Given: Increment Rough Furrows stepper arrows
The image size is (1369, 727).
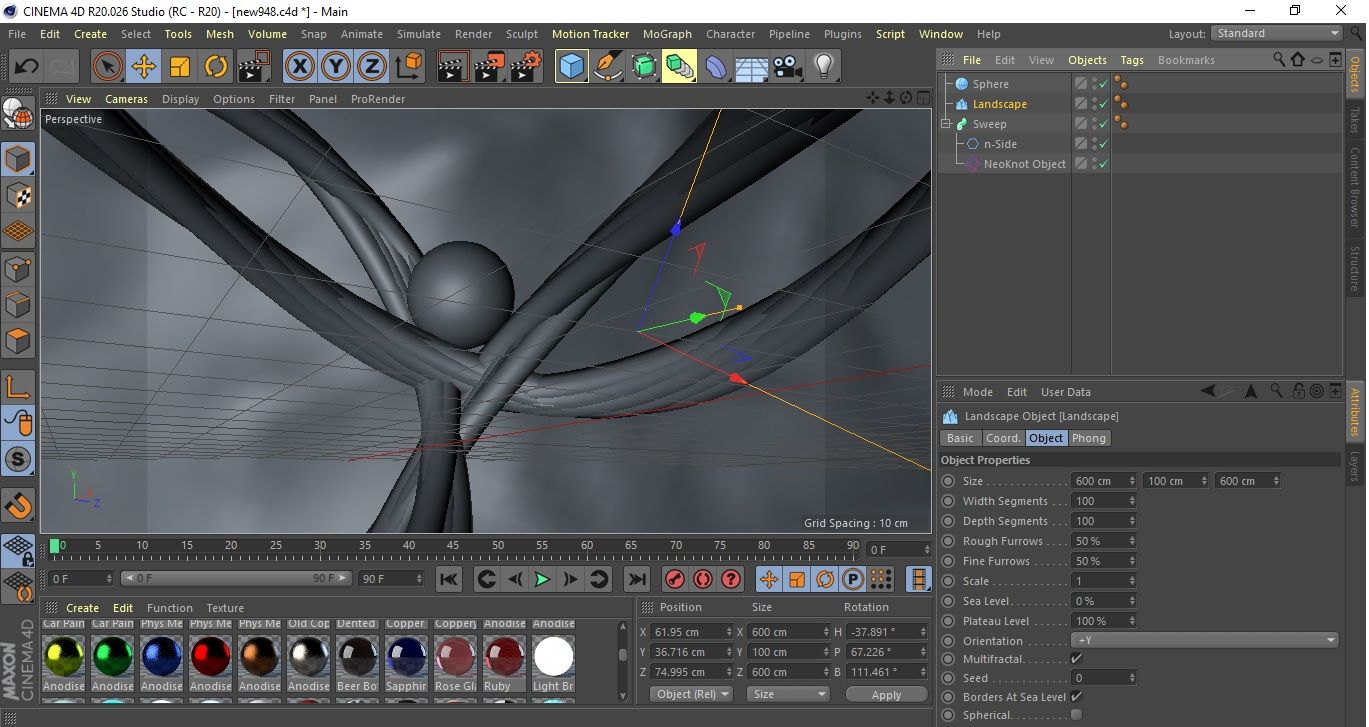Looking at the screenshot, I should click(1132, 541).
